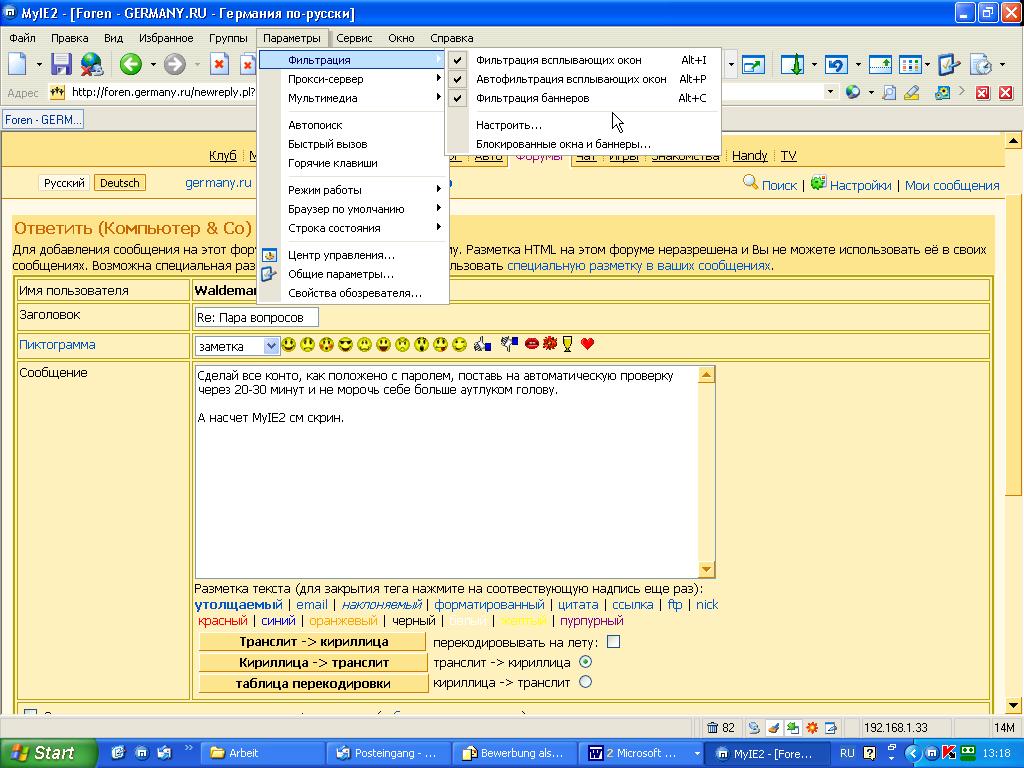Check the перекодировывать на лету checkbox
Viewport: 1024px width, 768px height.
pyautogui.click(x=613, y=642)
